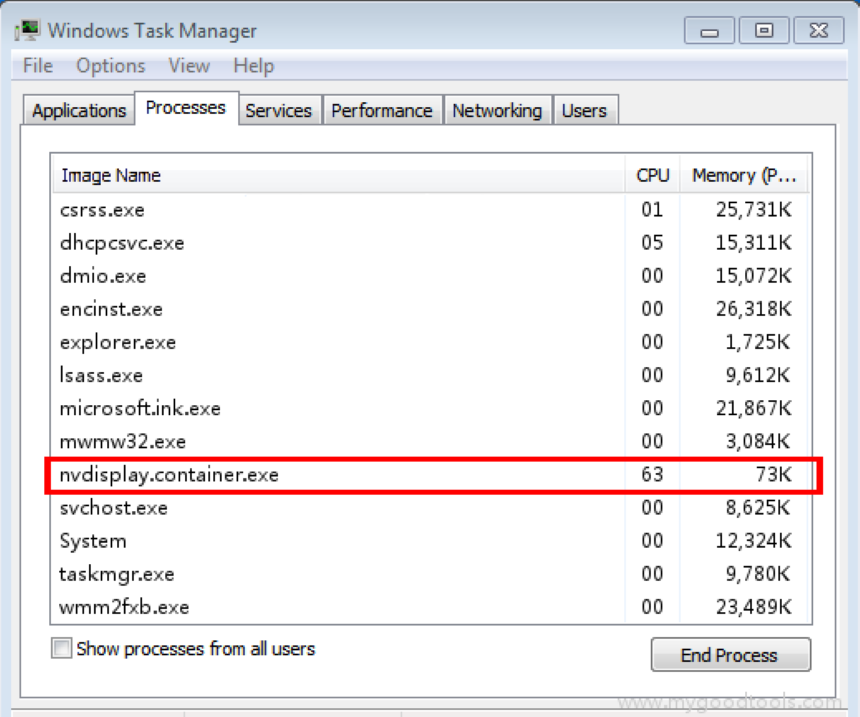
Task: Switch to the Services tab
Action: point(279,110)
